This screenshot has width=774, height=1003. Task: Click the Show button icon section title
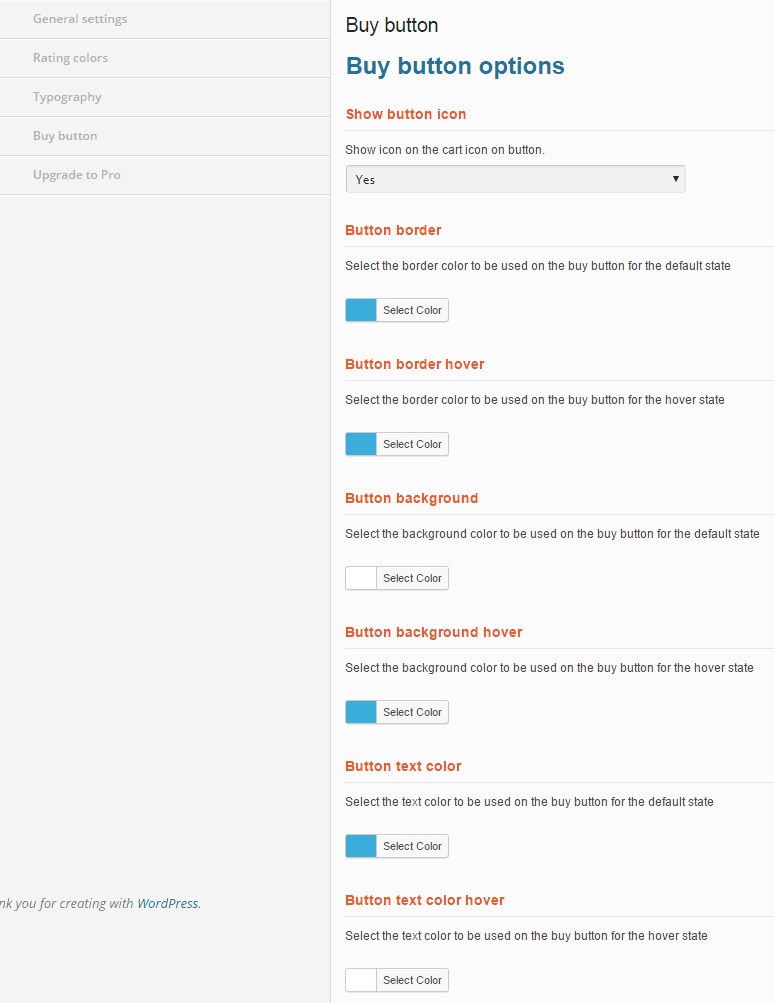tap(406, 115)
